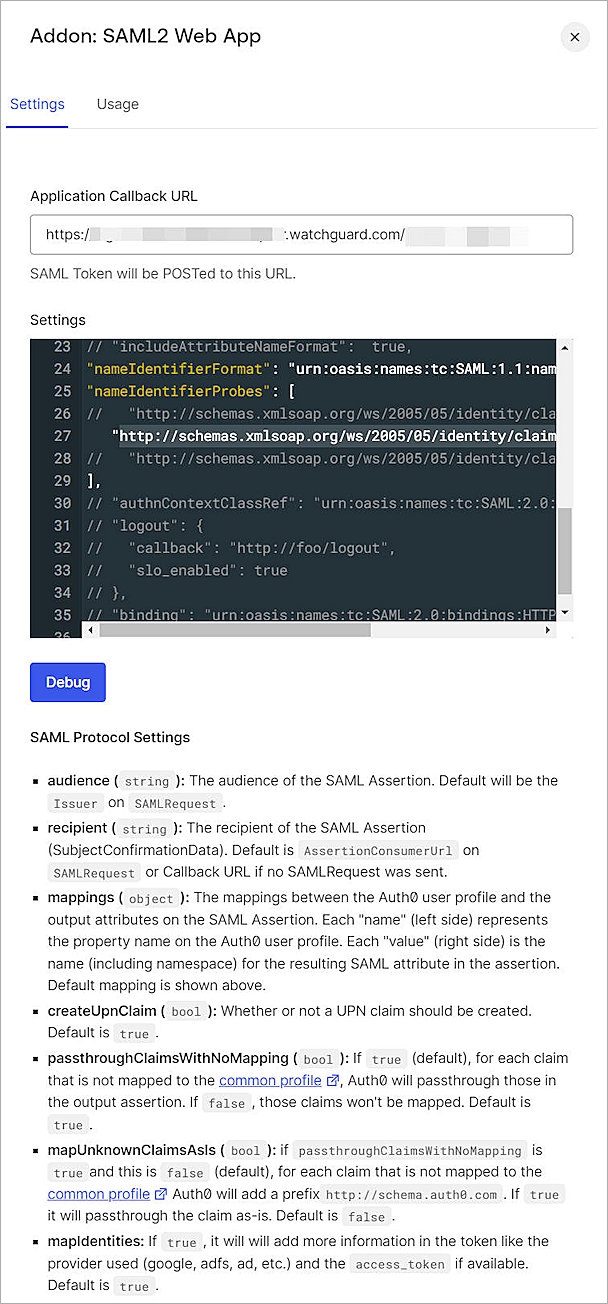Click the scroll-up arrow on the editor scrollbar
Image resolution: width=608 pixels, height=1304 pixels.
[564, 347]
